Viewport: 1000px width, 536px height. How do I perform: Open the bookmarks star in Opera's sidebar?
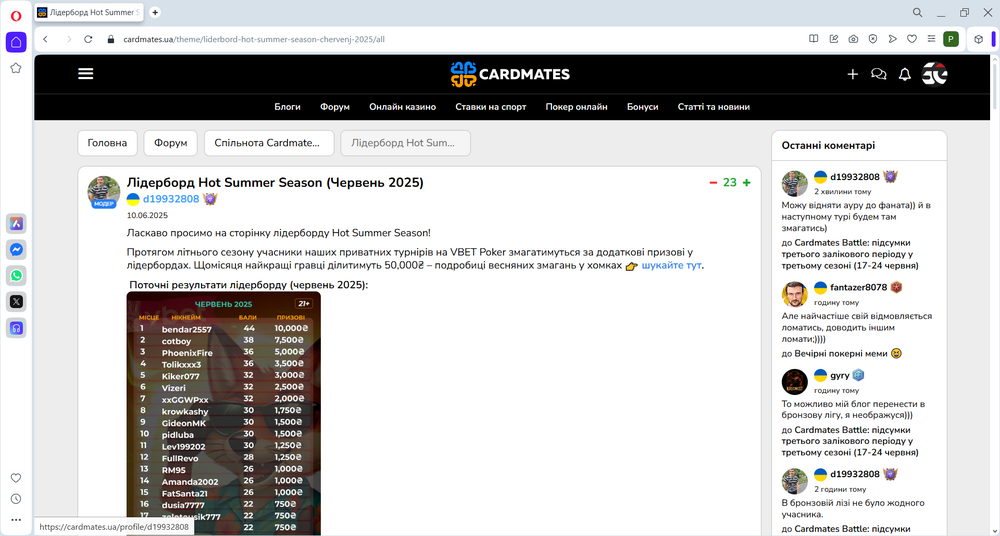click(x=16, y=68)
